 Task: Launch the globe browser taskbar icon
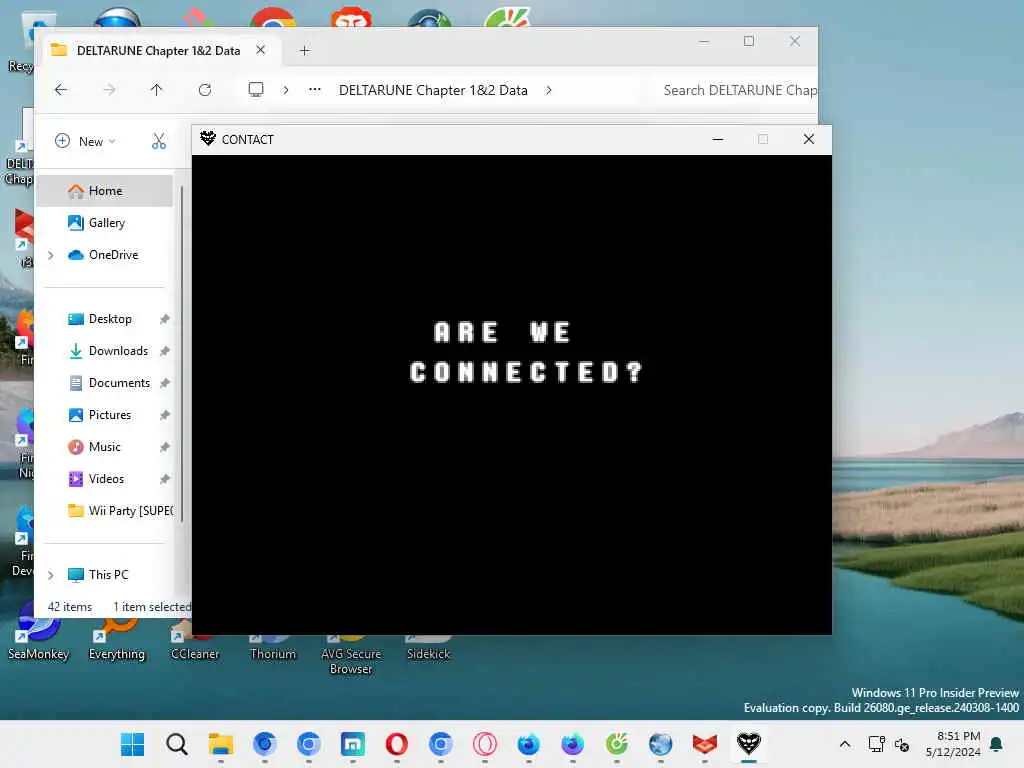(x=660, y=744)
